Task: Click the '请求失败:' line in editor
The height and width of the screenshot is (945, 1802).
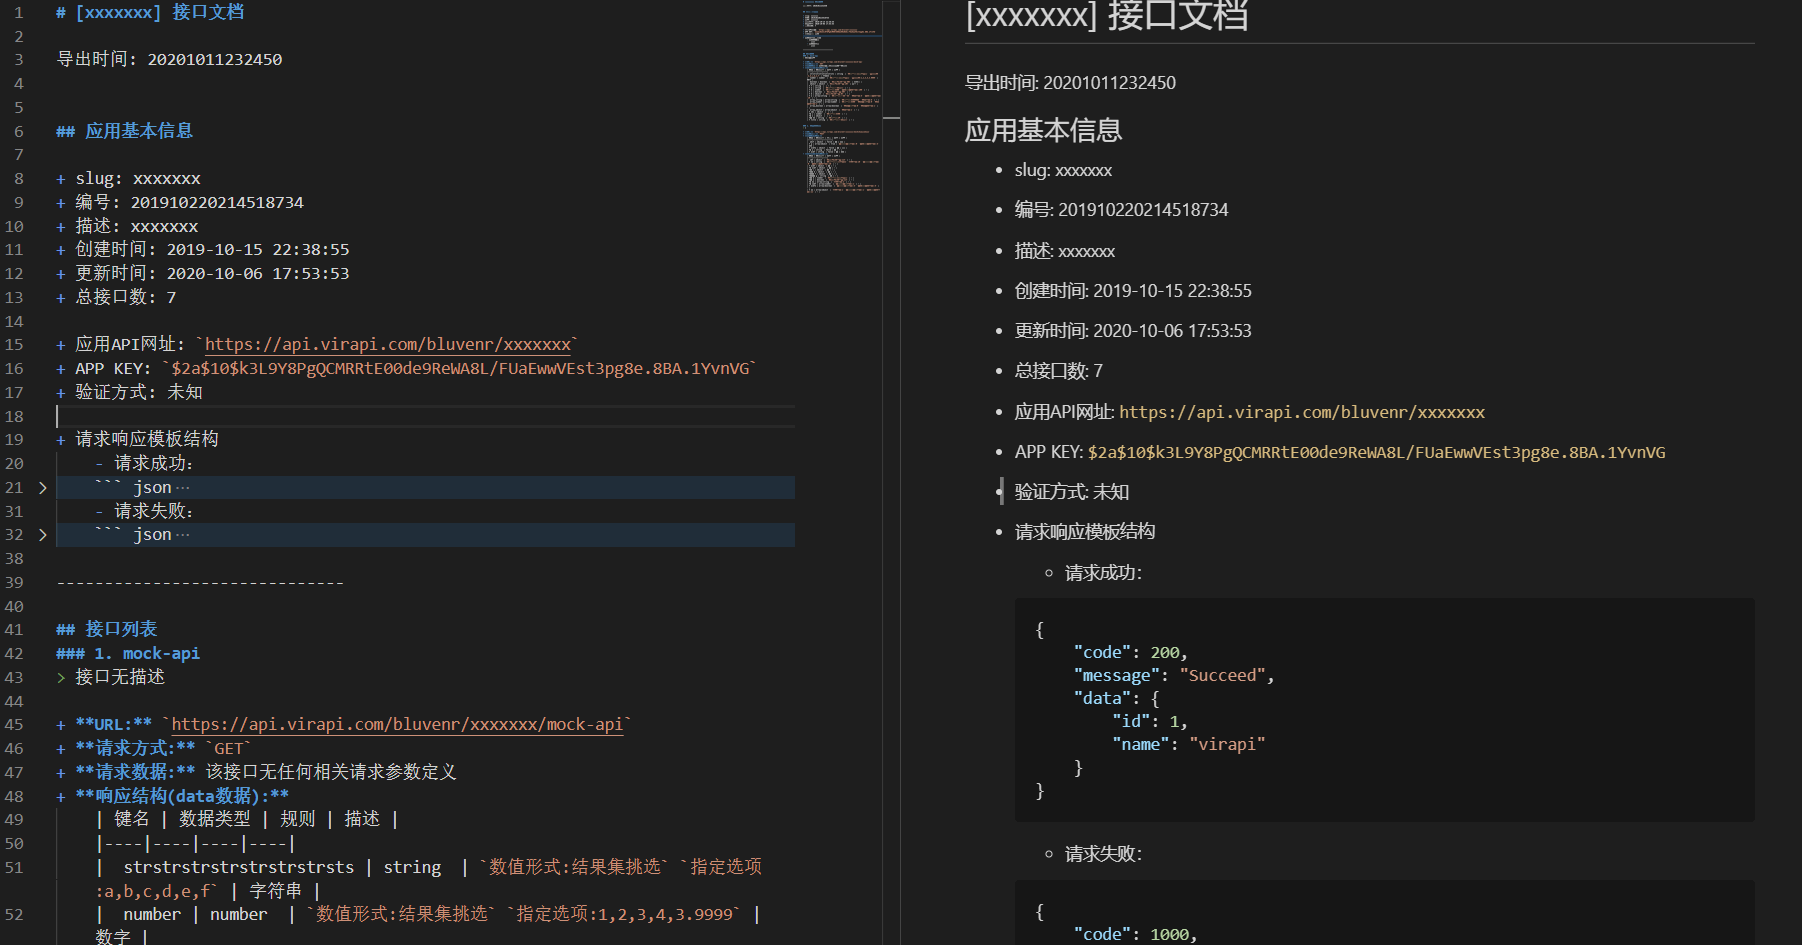Action: click(x=145, y=511)
